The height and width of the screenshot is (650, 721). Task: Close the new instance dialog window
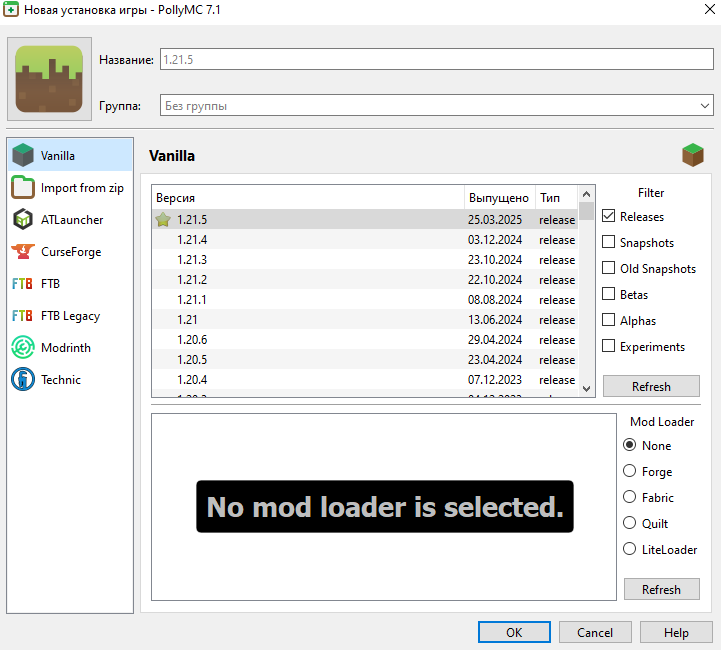tap(710, 9)
